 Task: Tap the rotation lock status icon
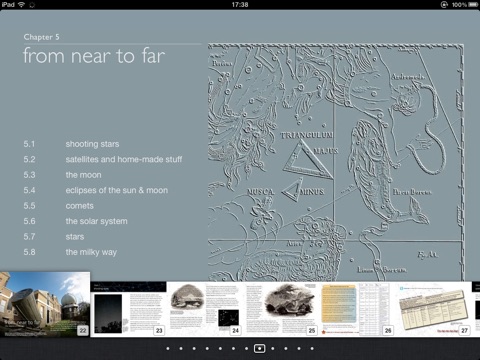tap(444, 5)
